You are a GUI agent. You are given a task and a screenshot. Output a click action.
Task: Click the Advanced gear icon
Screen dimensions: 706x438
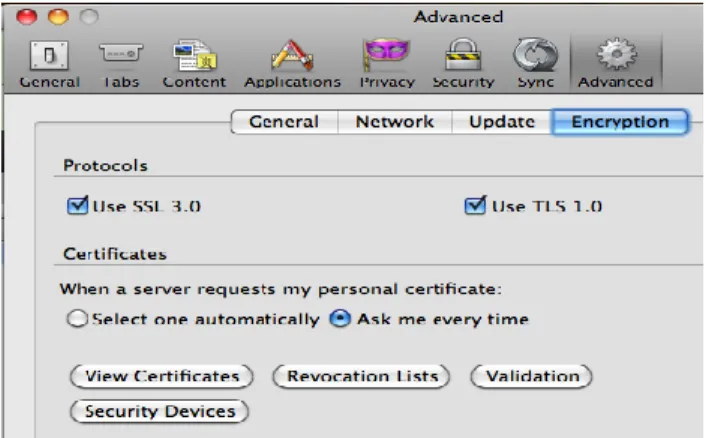[616, 54]
